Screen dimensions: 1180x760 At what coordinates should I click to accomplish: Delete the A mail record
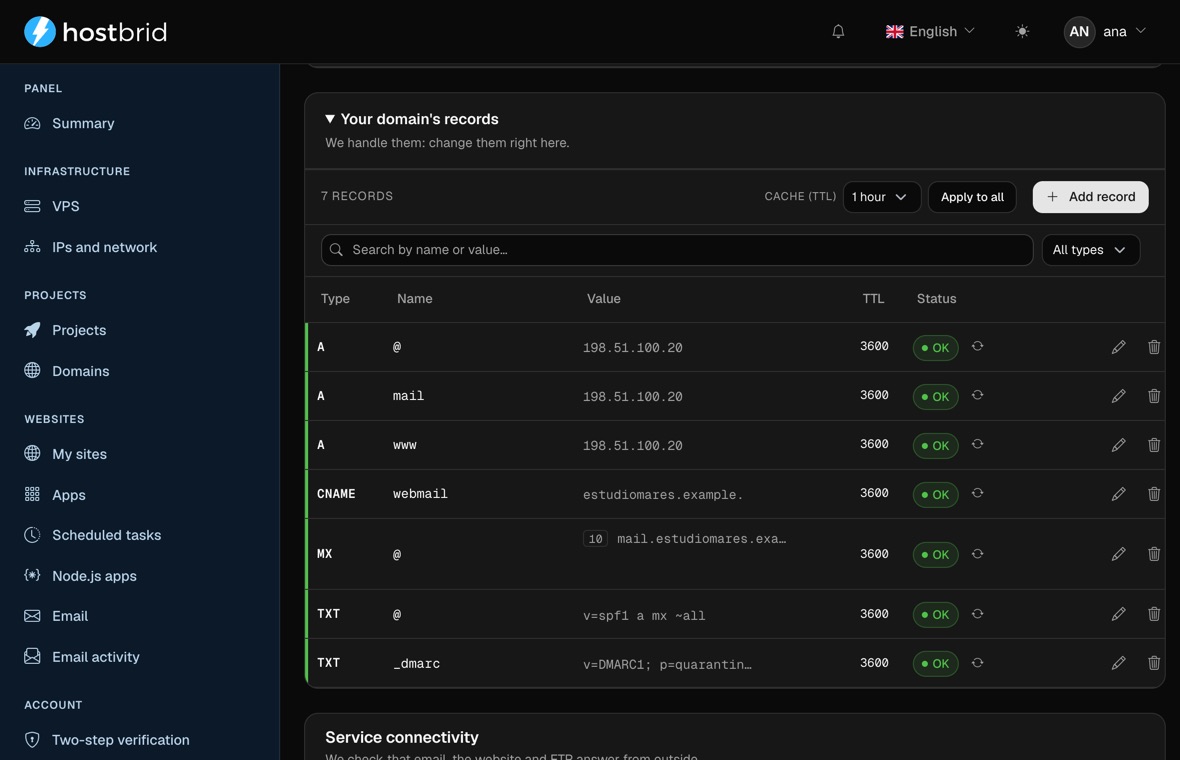pos(1154,396)
